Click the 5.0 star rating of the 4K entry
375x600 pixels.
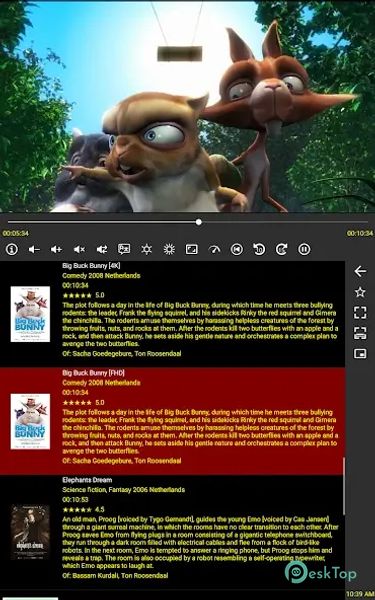click(83, 295)
